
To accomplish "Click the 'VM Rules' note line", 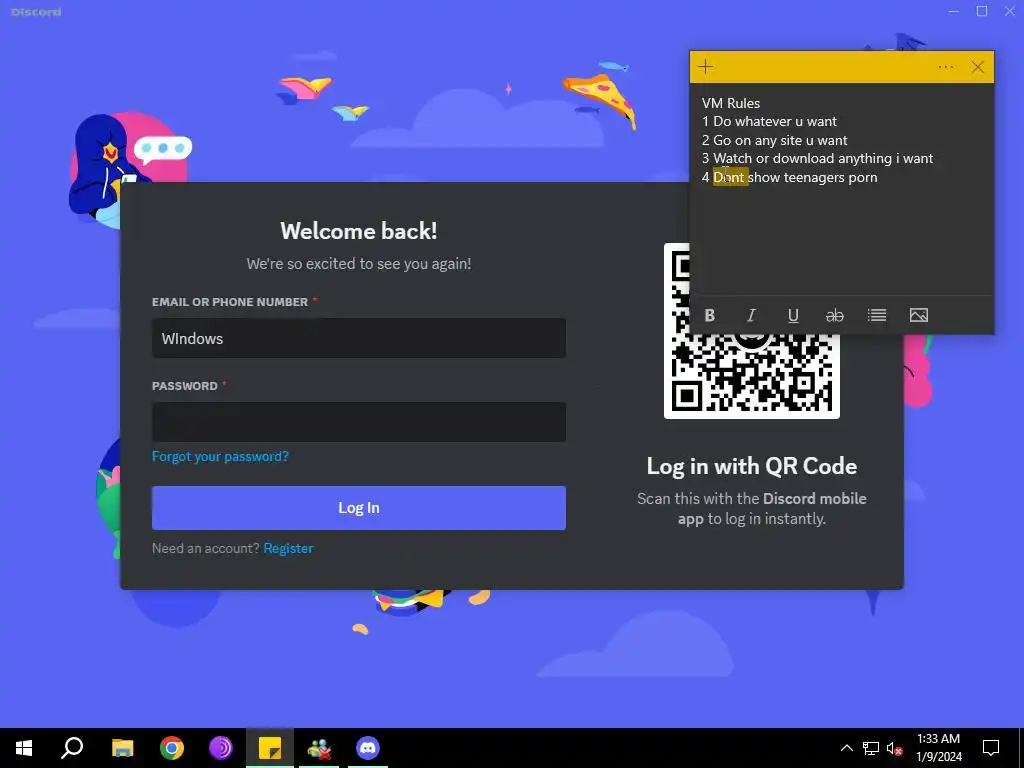I will 731,103.
